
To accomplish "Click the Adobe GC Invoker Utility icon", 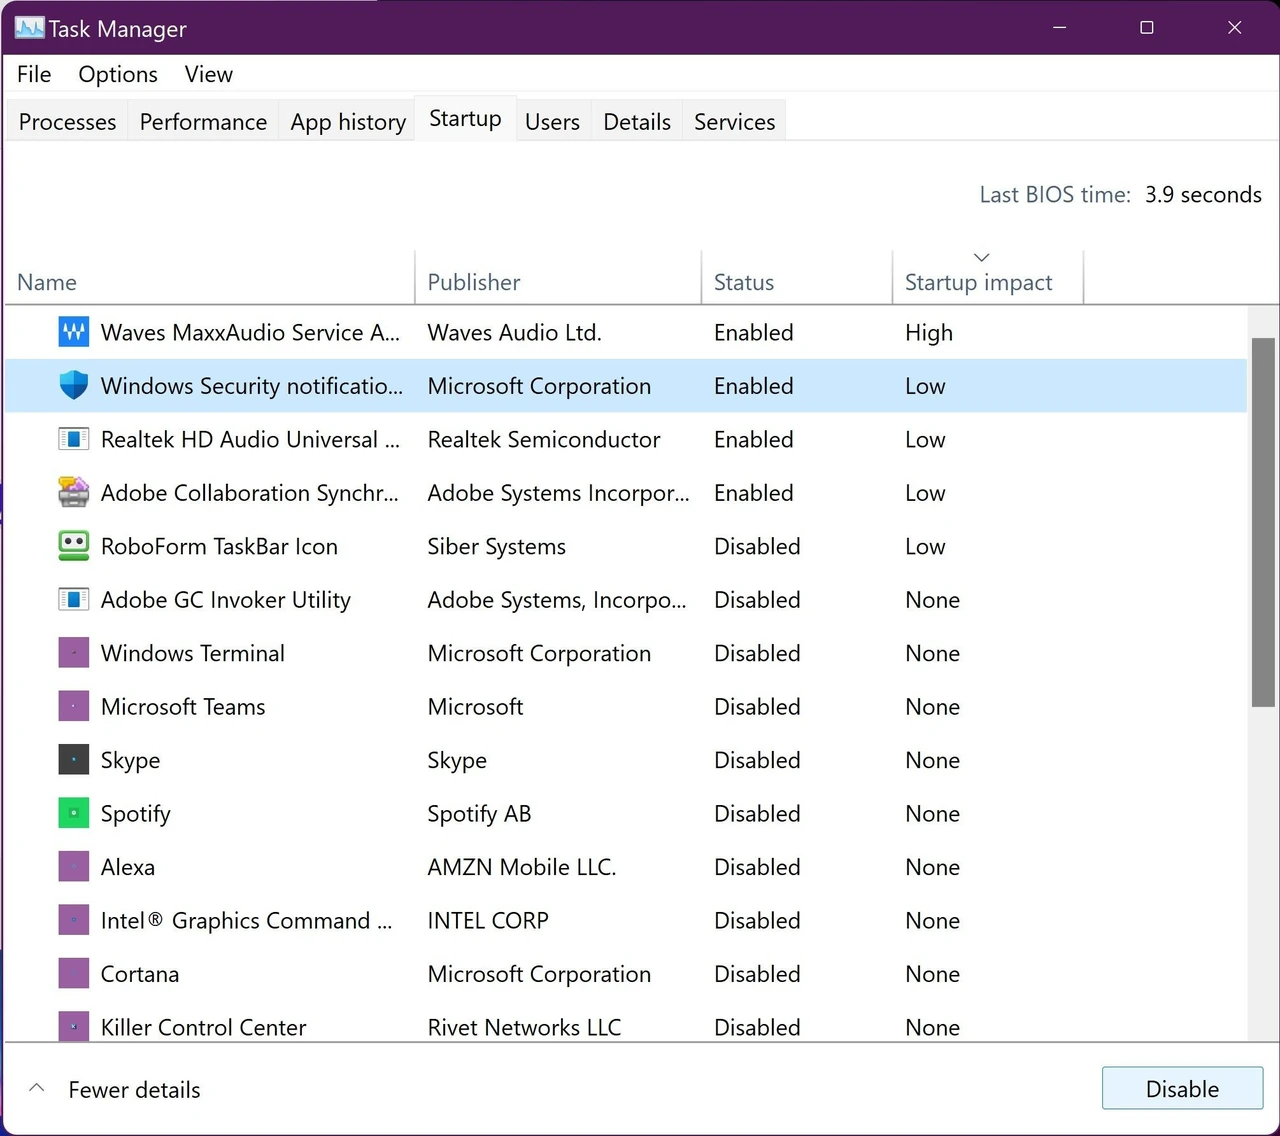I will pos(74,599).
